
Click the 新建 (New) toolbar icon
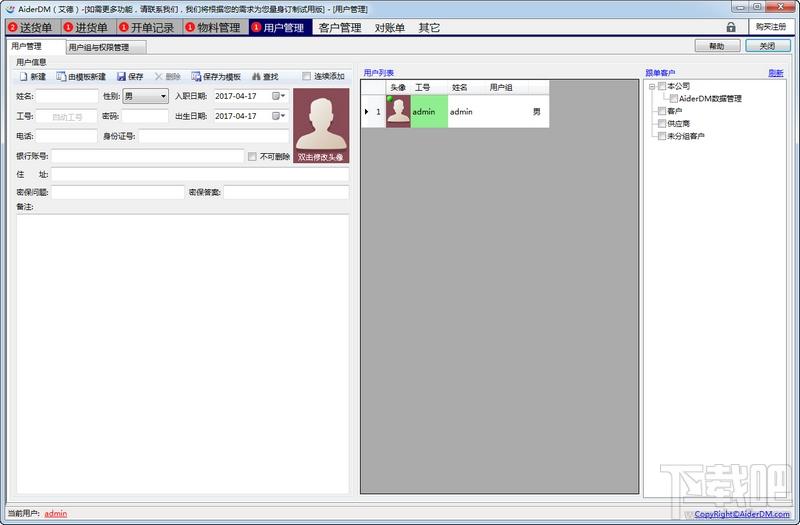click(x=23, y=77)
